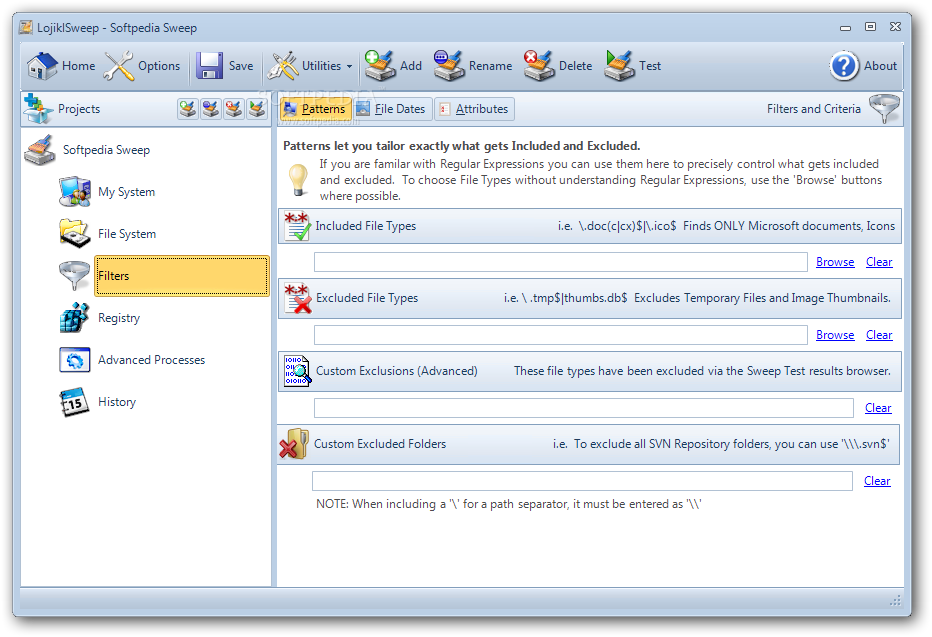932x637 pixels.
Task: Click the funnel icon next to Filters
Action: (x=74, y=276)
